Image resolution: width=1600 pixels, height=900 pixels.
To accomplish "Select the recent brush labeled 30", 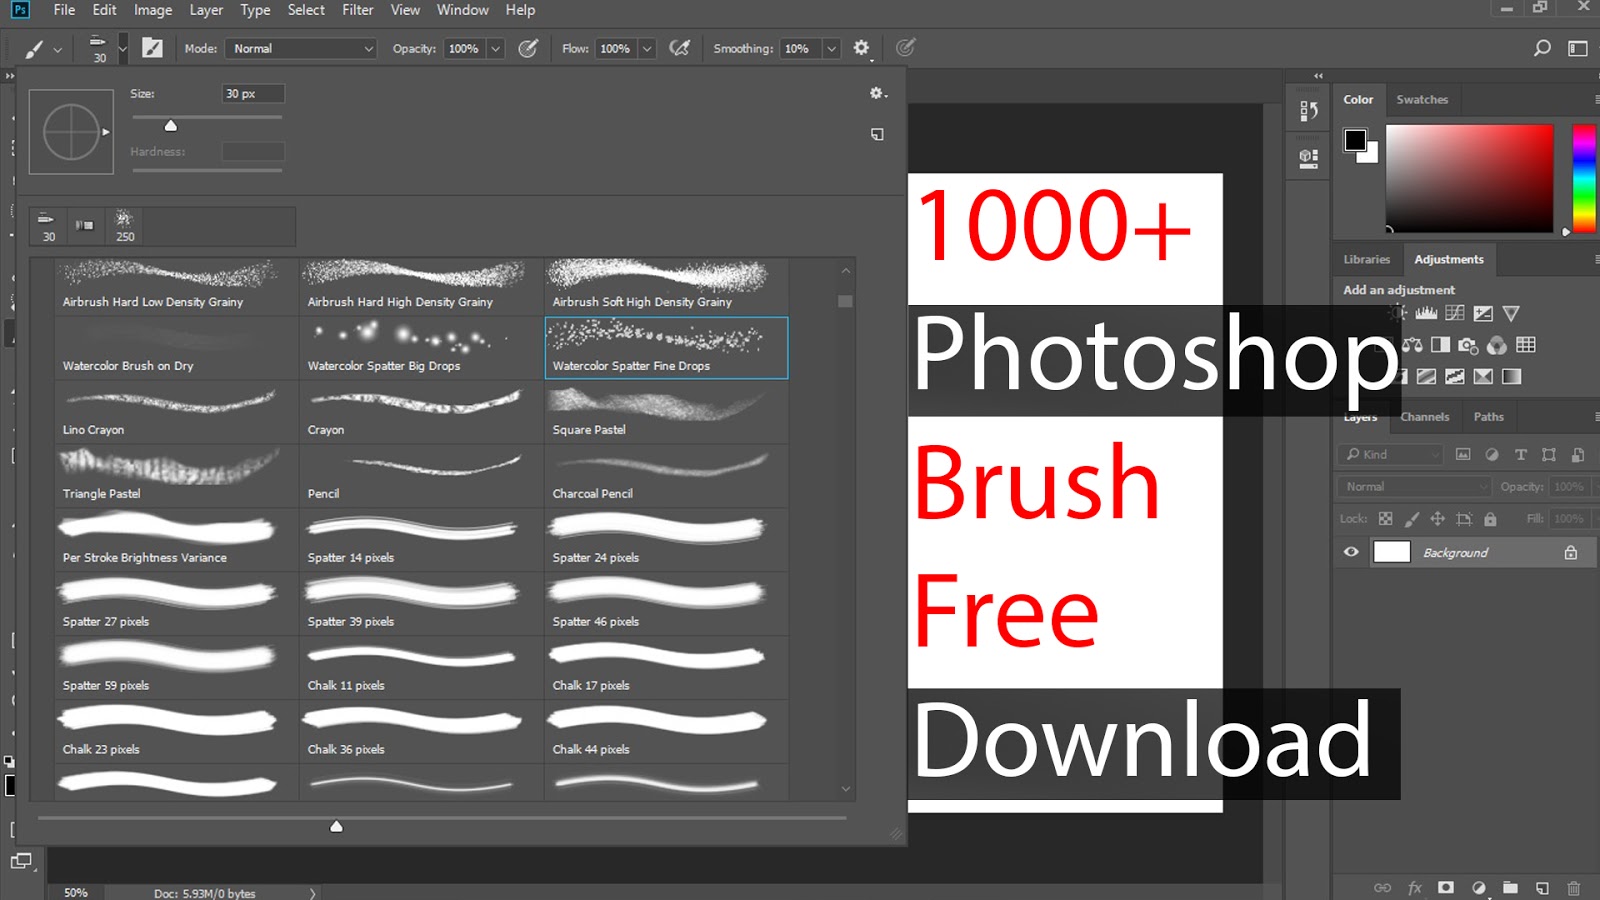I will [x=48, y=226].
